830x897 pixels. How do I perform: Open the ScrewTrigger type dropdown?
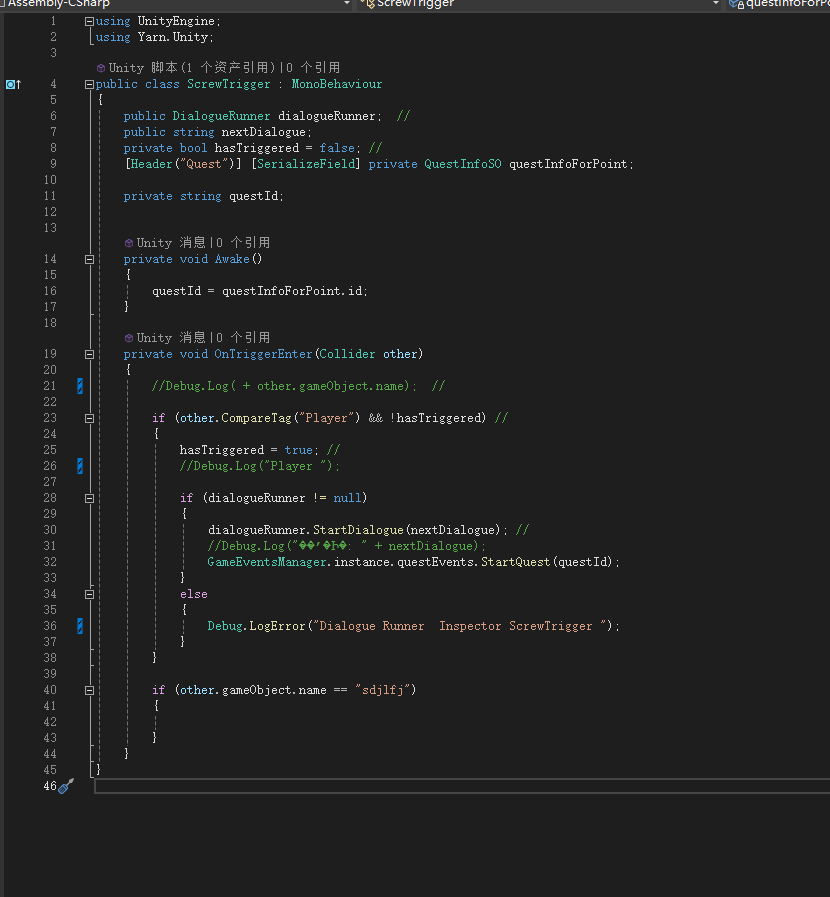click(x=716, y=3)
